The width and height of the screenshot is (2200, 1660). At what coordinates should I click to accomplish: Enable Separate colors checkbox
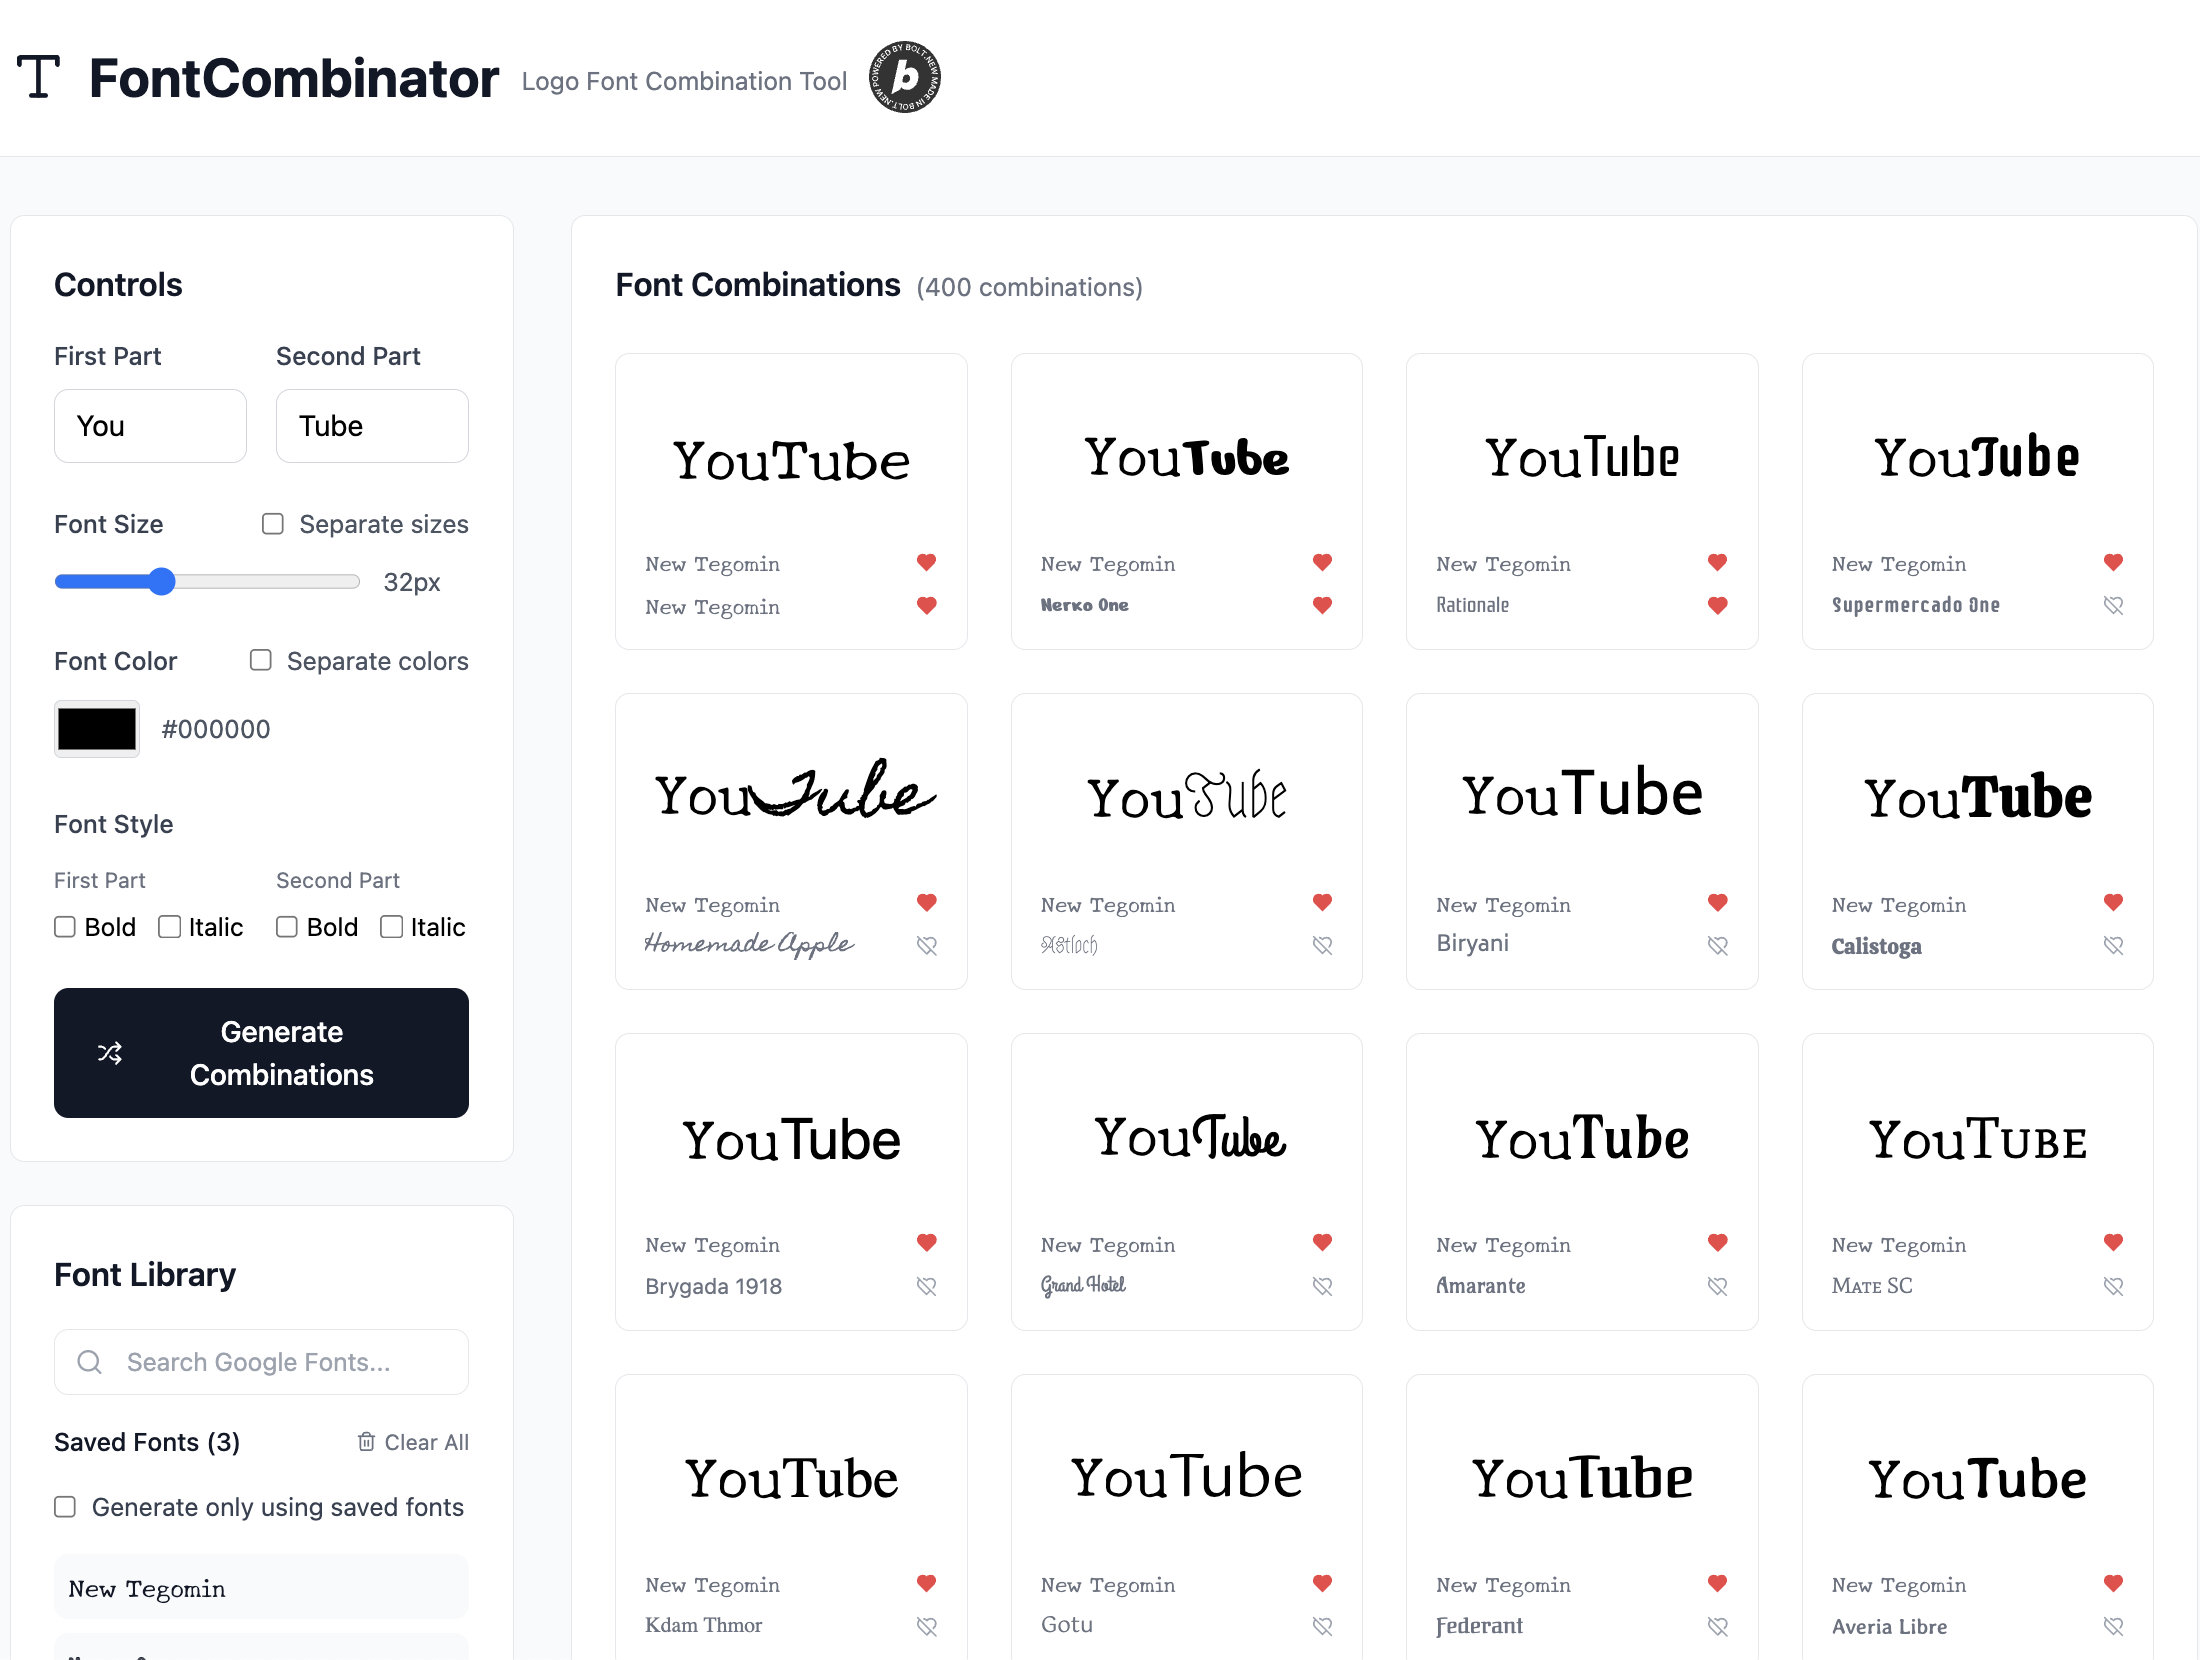261,660
